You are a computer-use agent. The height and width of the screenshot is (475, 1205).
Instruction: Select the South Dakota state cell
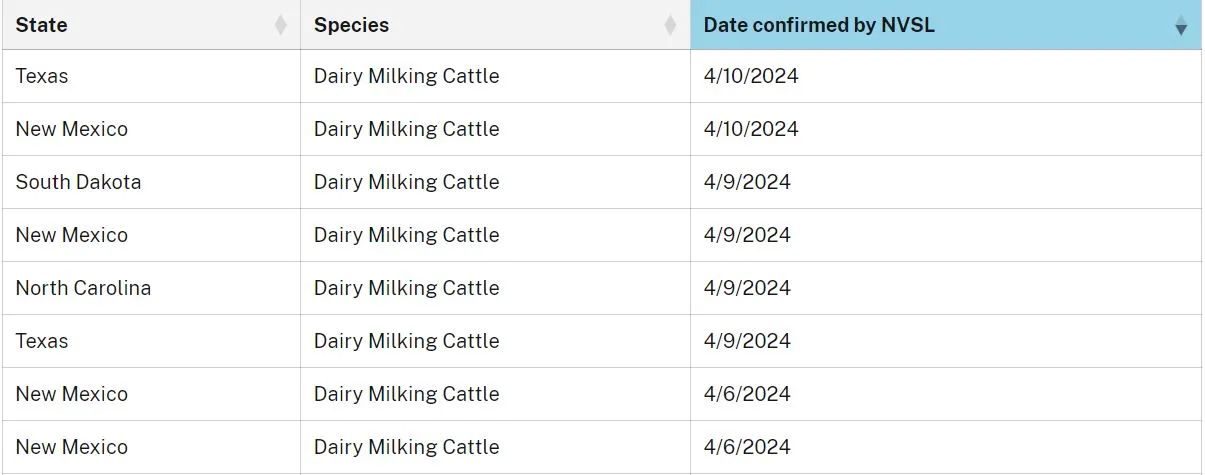78,182
